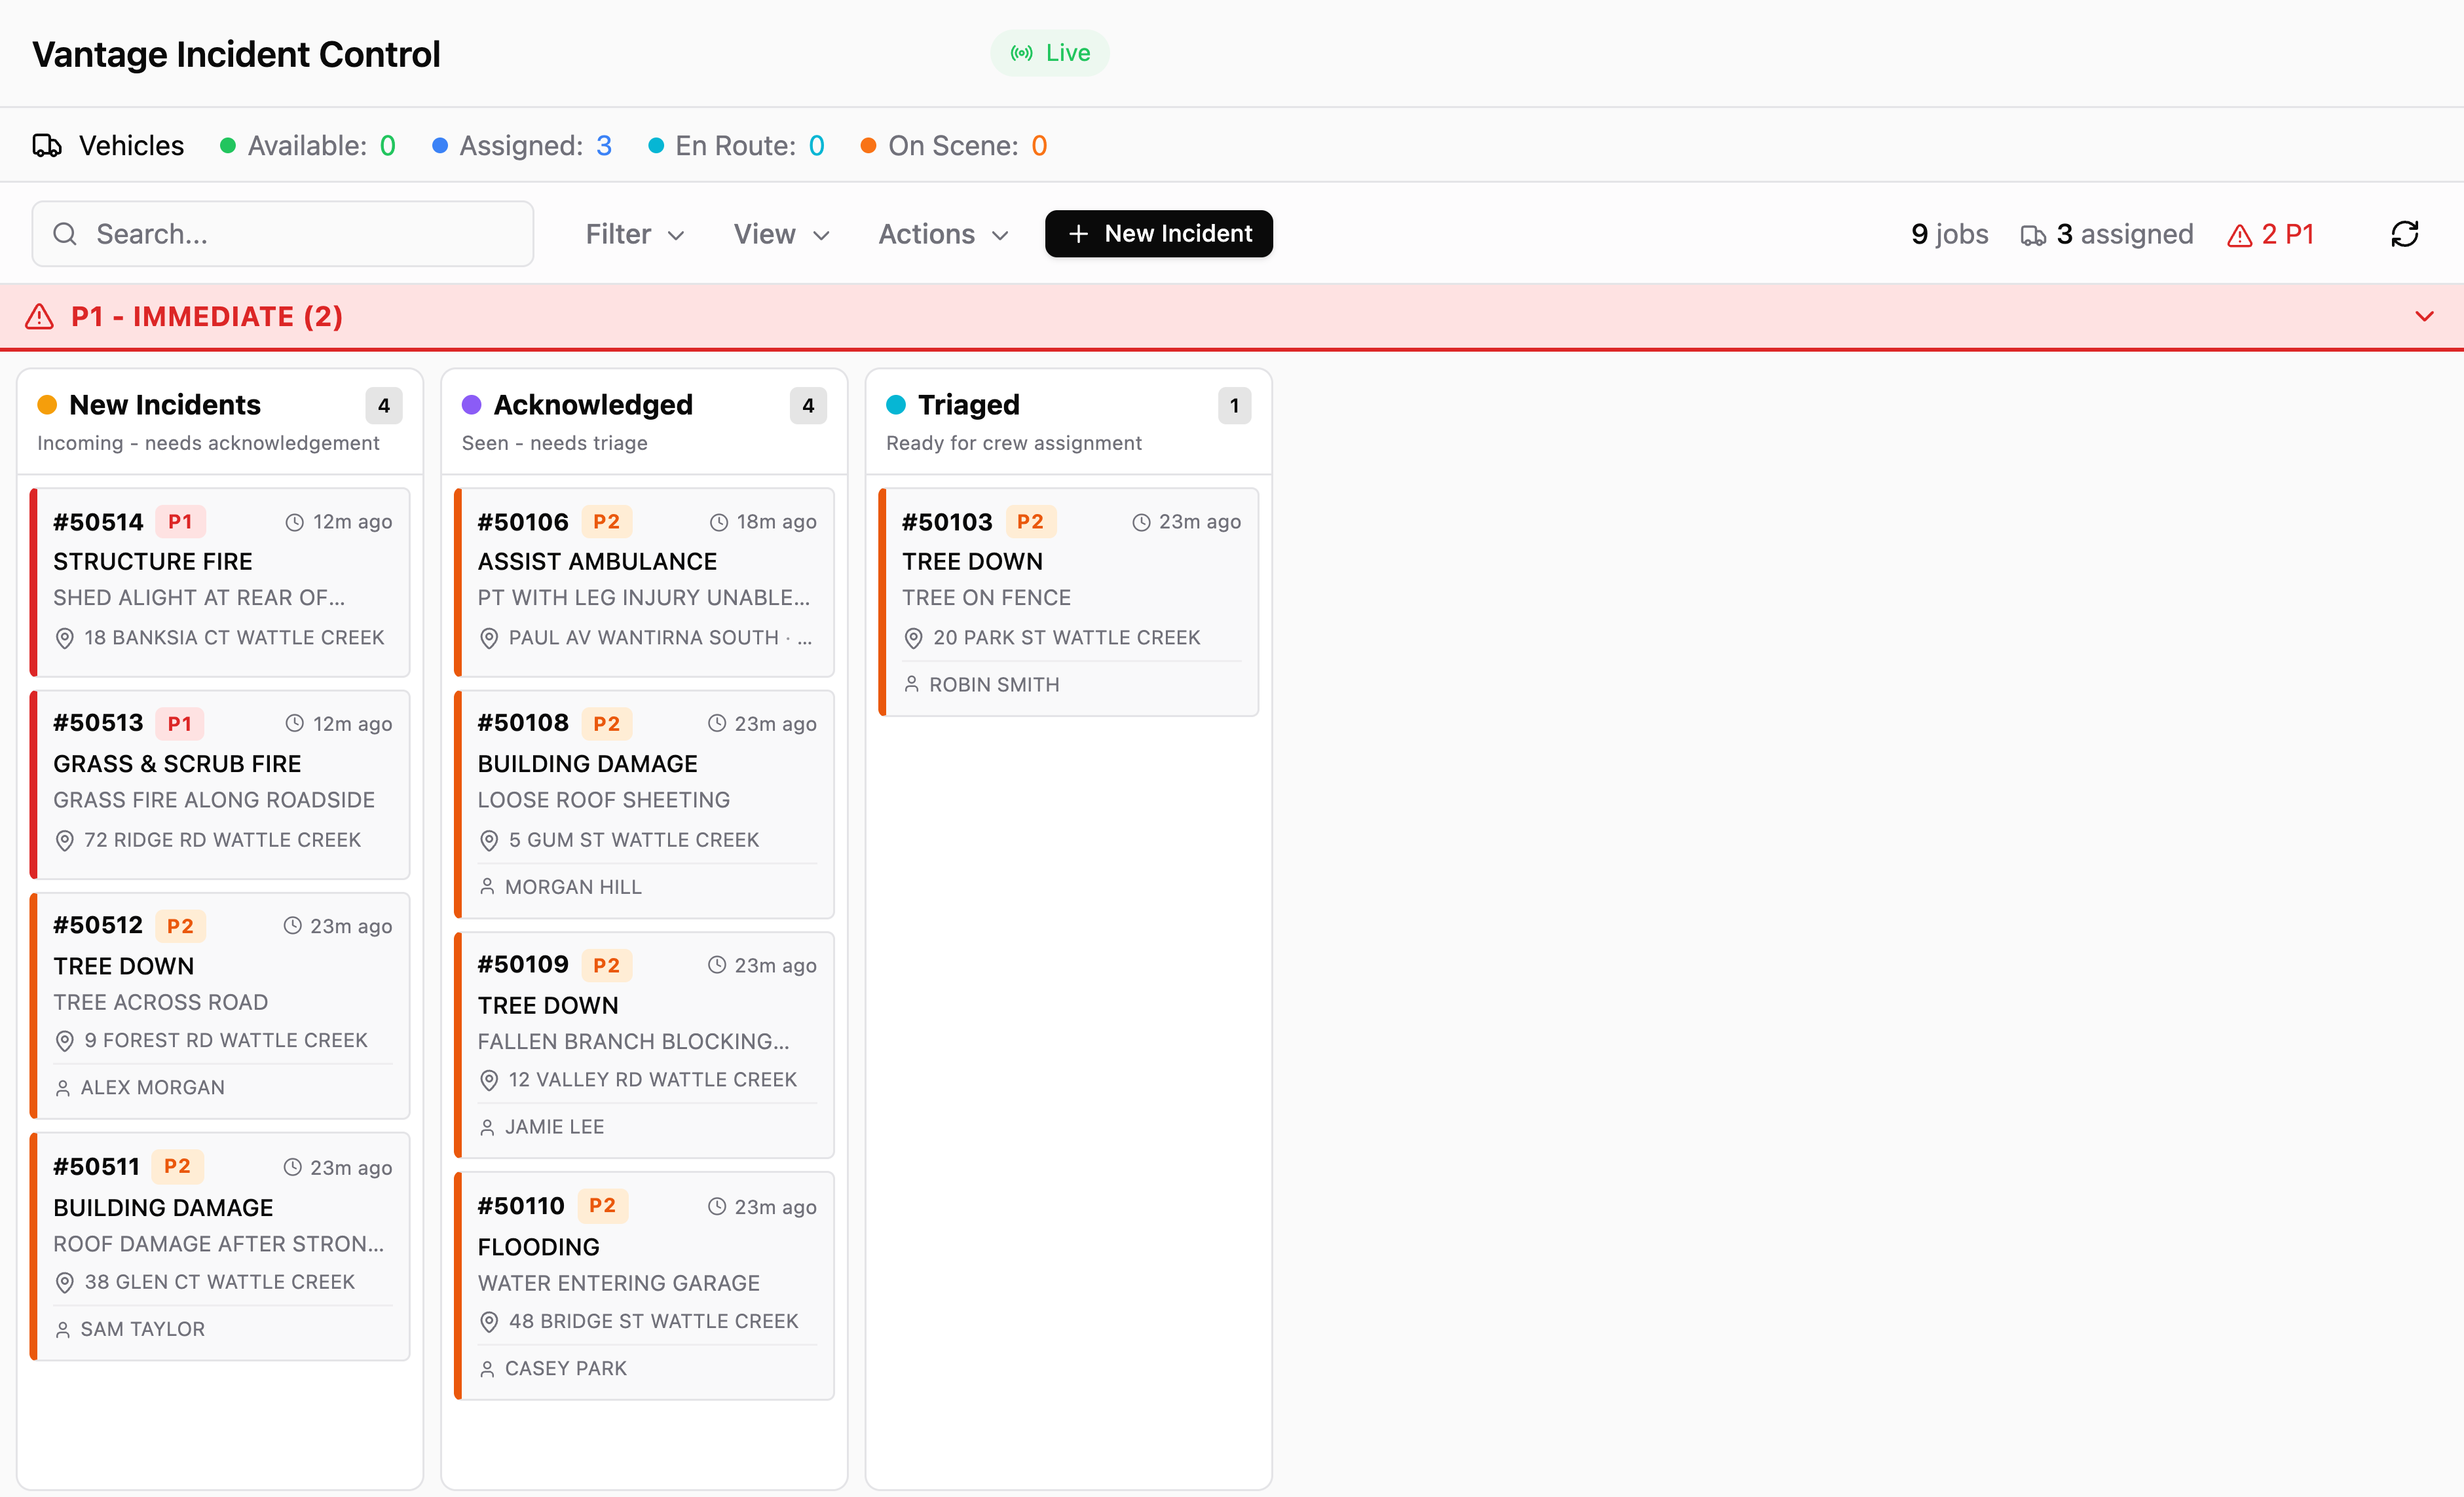Viewport: 2464px width, 1497px height.
Task: Click the location pin for 72 Ridge Rd
Action: tap(65, 841)
